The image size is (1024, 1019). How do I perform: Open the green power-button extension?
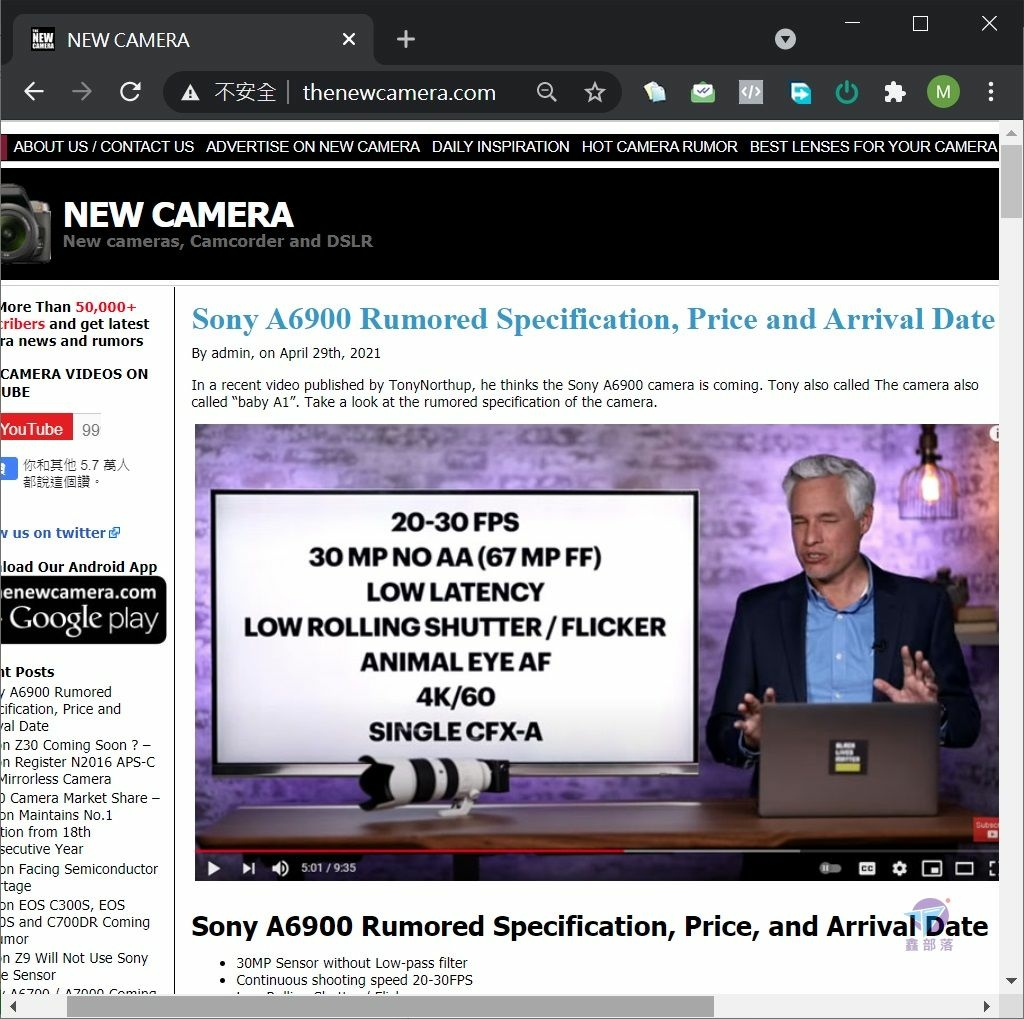tap(847, 92)
